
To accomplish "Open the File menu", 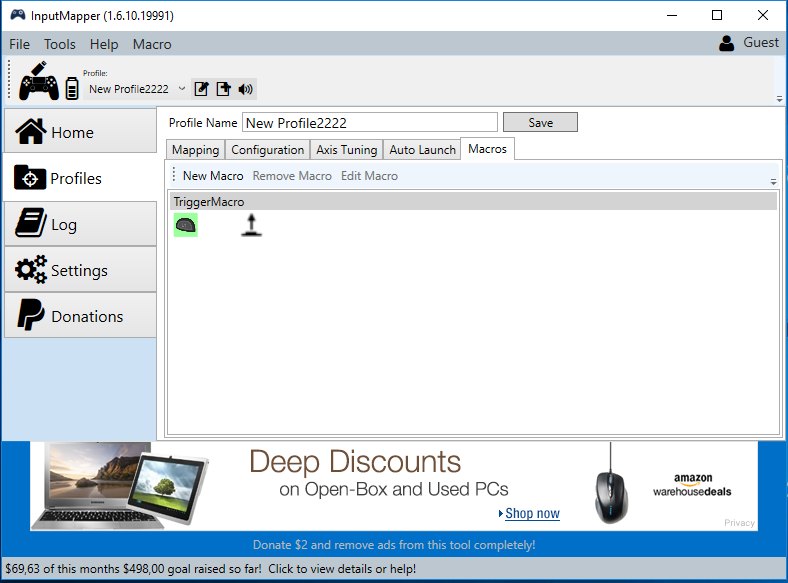I will [x=20, y=44].
